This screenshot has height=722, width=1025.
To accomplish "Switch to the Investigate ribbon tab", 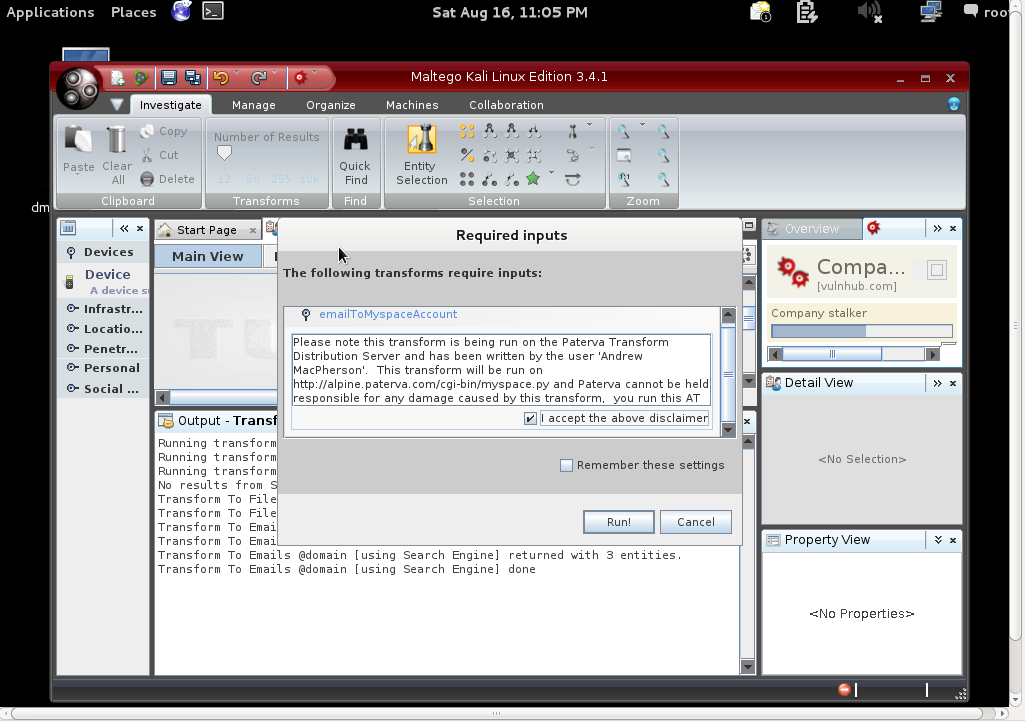I will (x=170, y=105).
